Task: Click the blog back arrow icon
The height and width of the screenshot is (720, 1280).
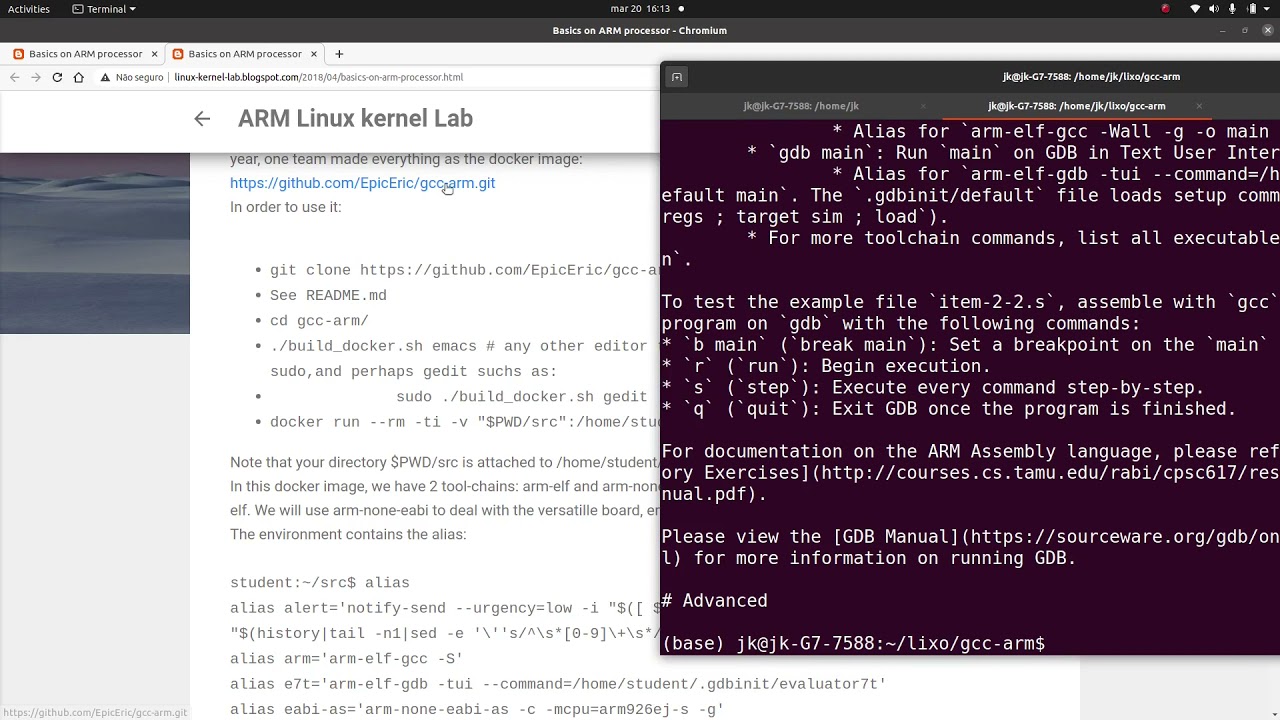Action: tap(202, 119)
